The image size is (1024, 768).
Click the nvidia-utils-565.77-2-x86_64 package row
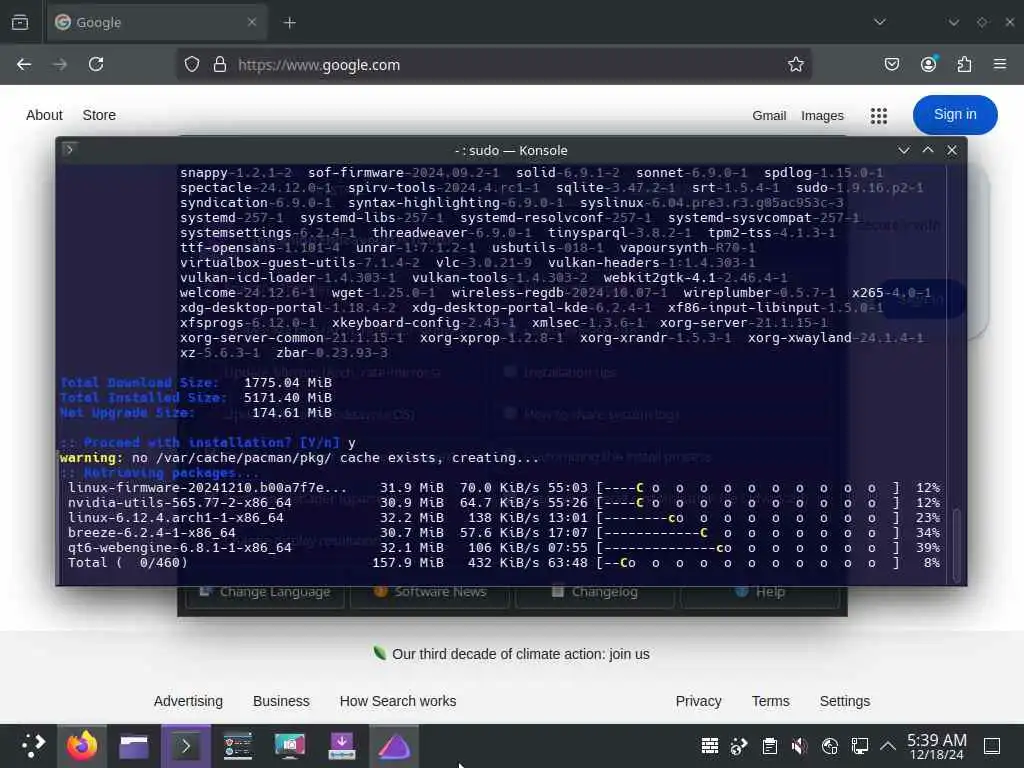click(x=503, y=503)
